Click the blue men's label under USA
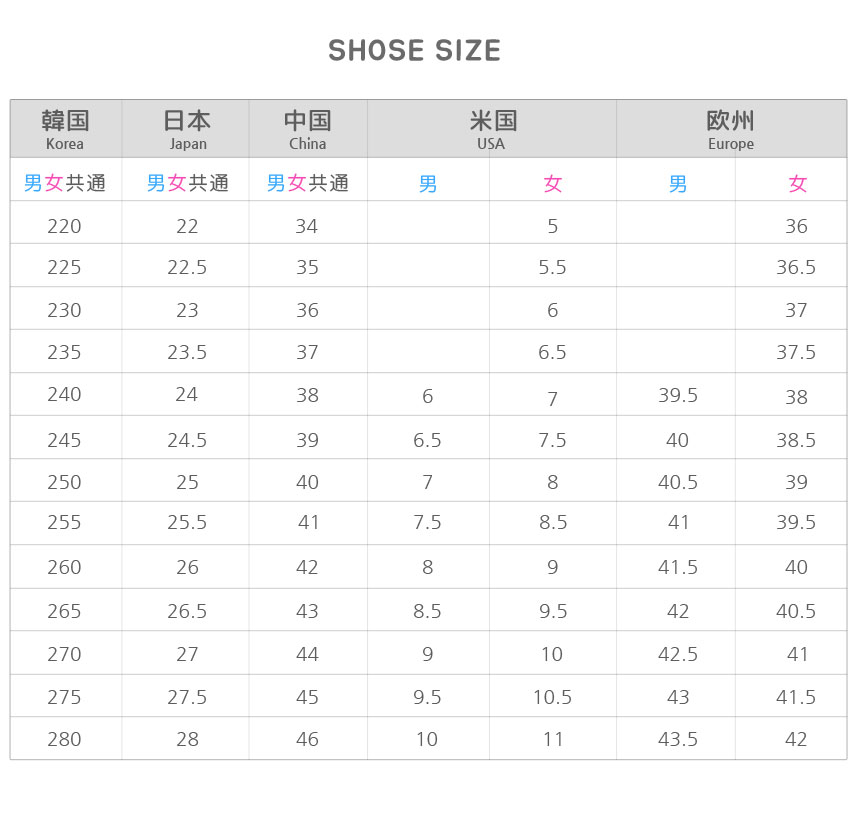This screenshot has width=860, height=814. (x=428, y=184)
